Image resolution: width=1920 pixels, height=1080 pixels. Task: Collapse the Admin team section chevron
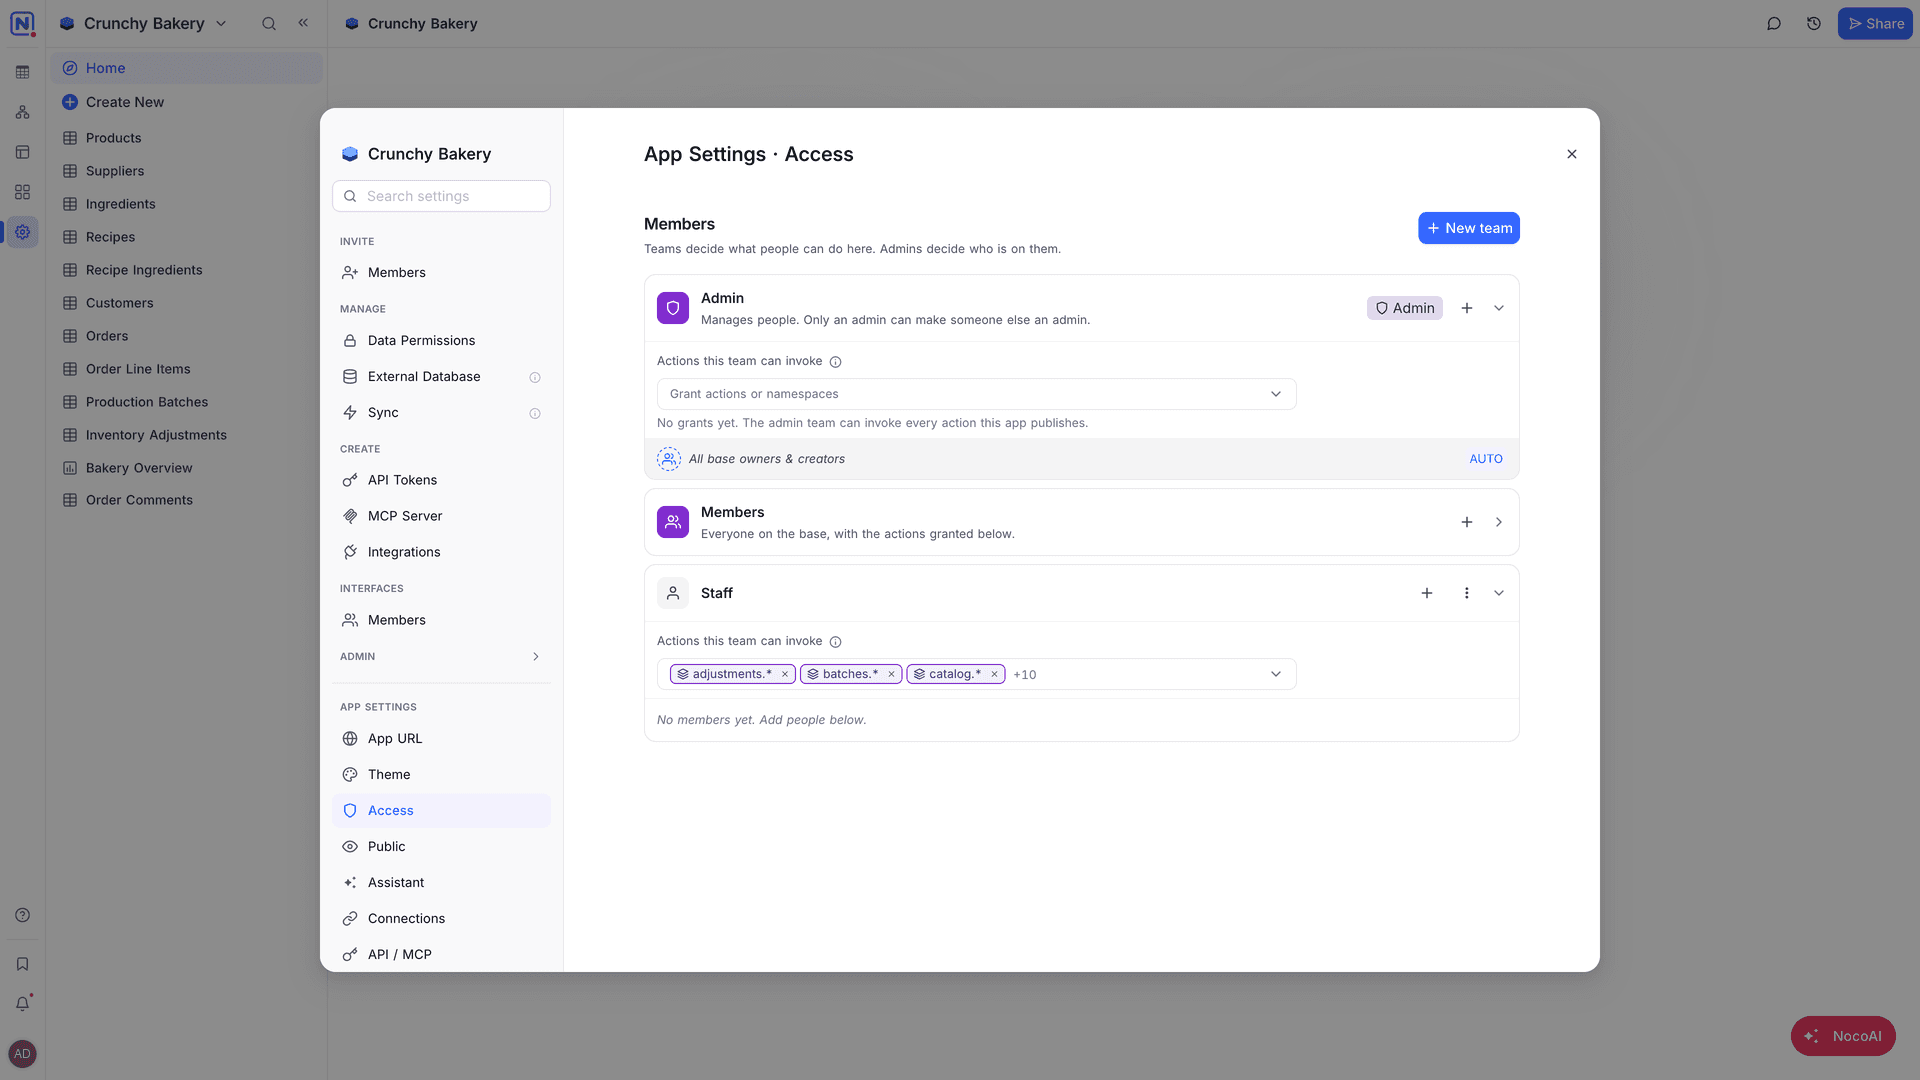(x=1499, y=308)
